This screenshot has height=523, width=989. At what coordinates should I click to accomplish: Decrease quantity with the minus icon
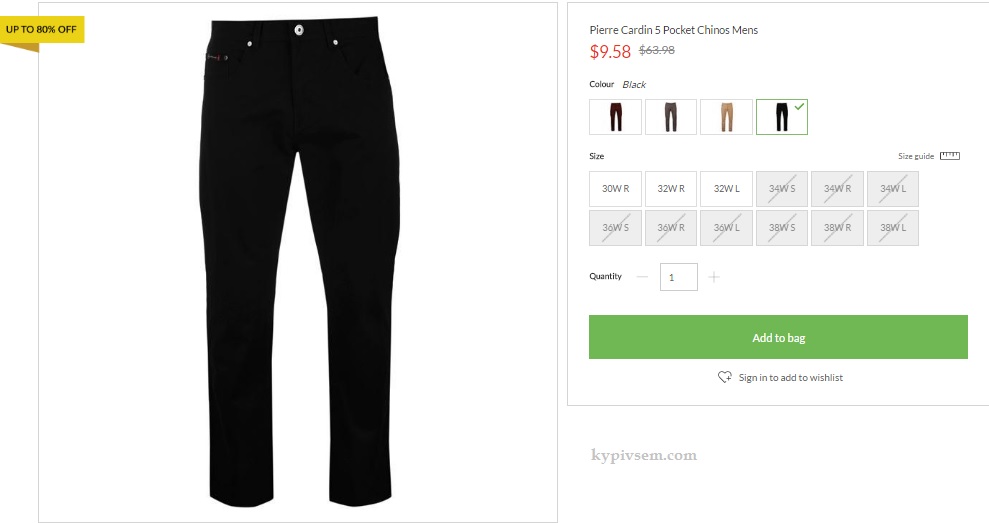pos(642,277)
